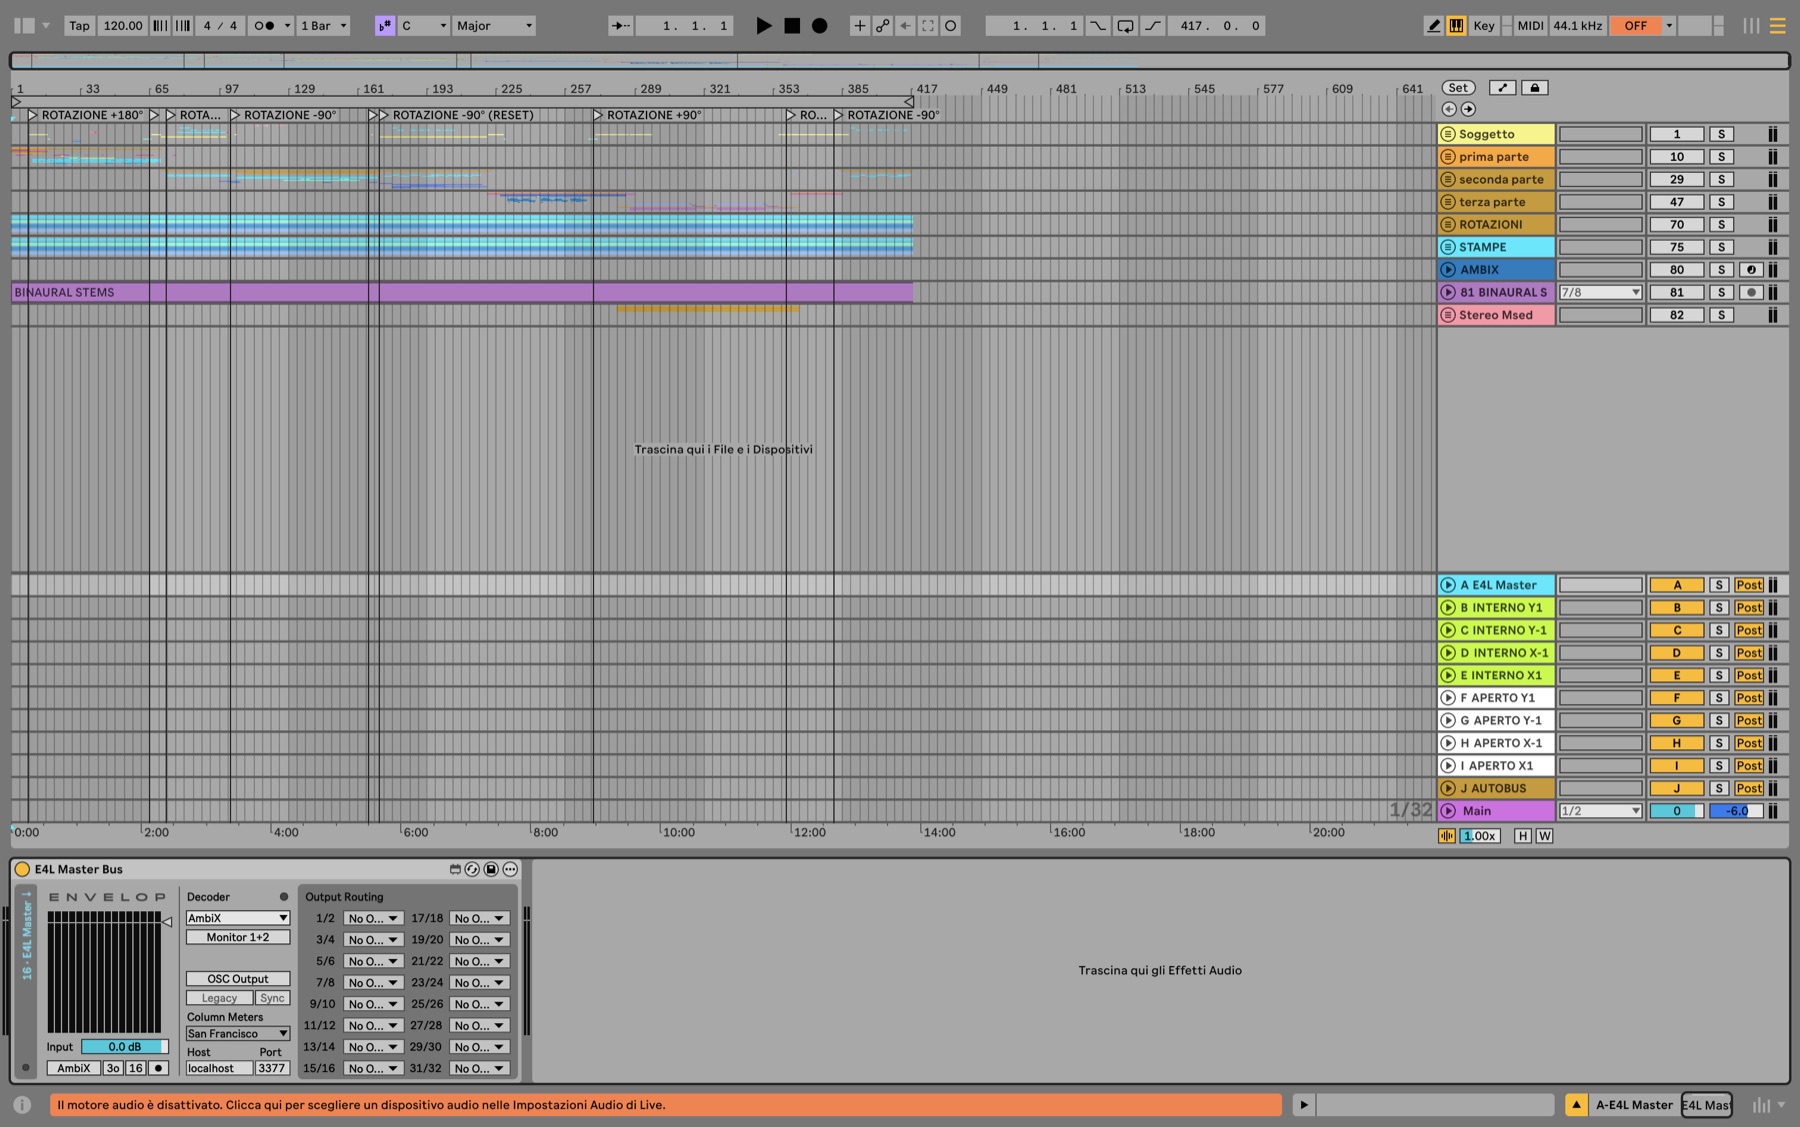Unfold the Soggetto group track
The width and height of the screenshot is (1800, 1127).
pos(1447,134)
